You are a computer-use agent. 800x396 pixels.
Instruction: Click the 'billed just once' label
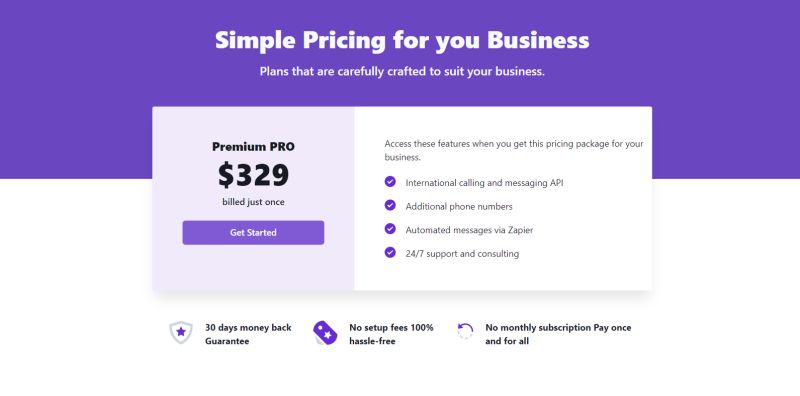(254, 202)
